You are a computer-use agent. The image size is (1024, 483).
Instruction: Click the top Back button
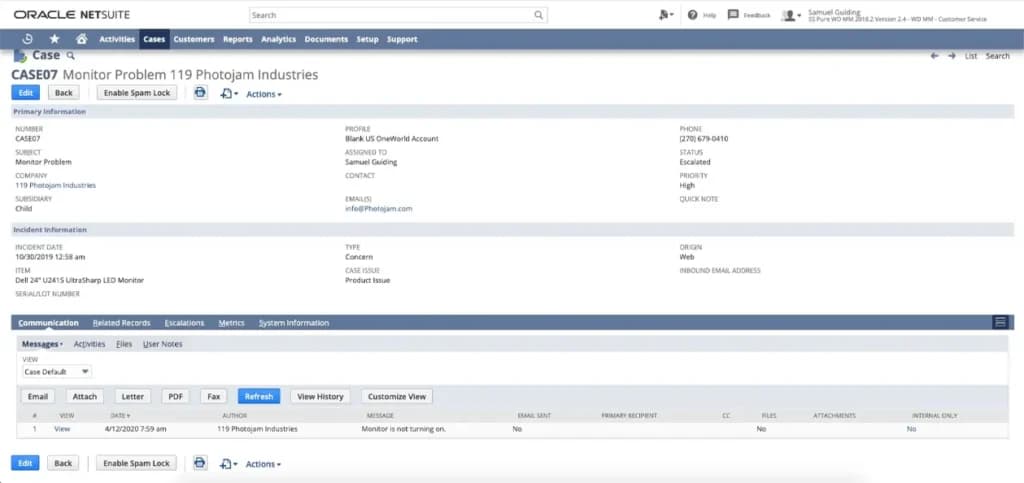tap(64, 93)
